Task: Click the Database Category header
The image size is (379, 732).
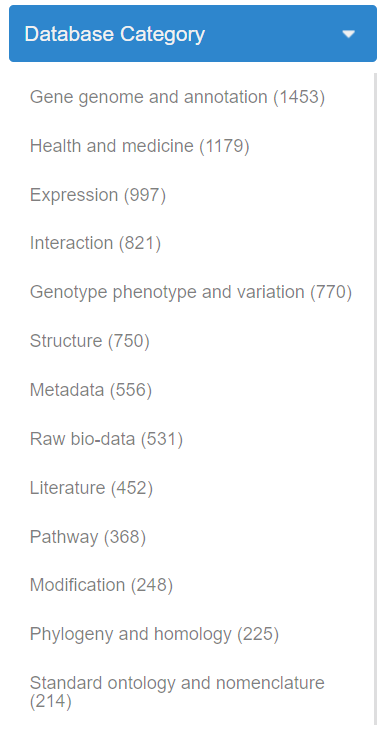Action: 193,34
